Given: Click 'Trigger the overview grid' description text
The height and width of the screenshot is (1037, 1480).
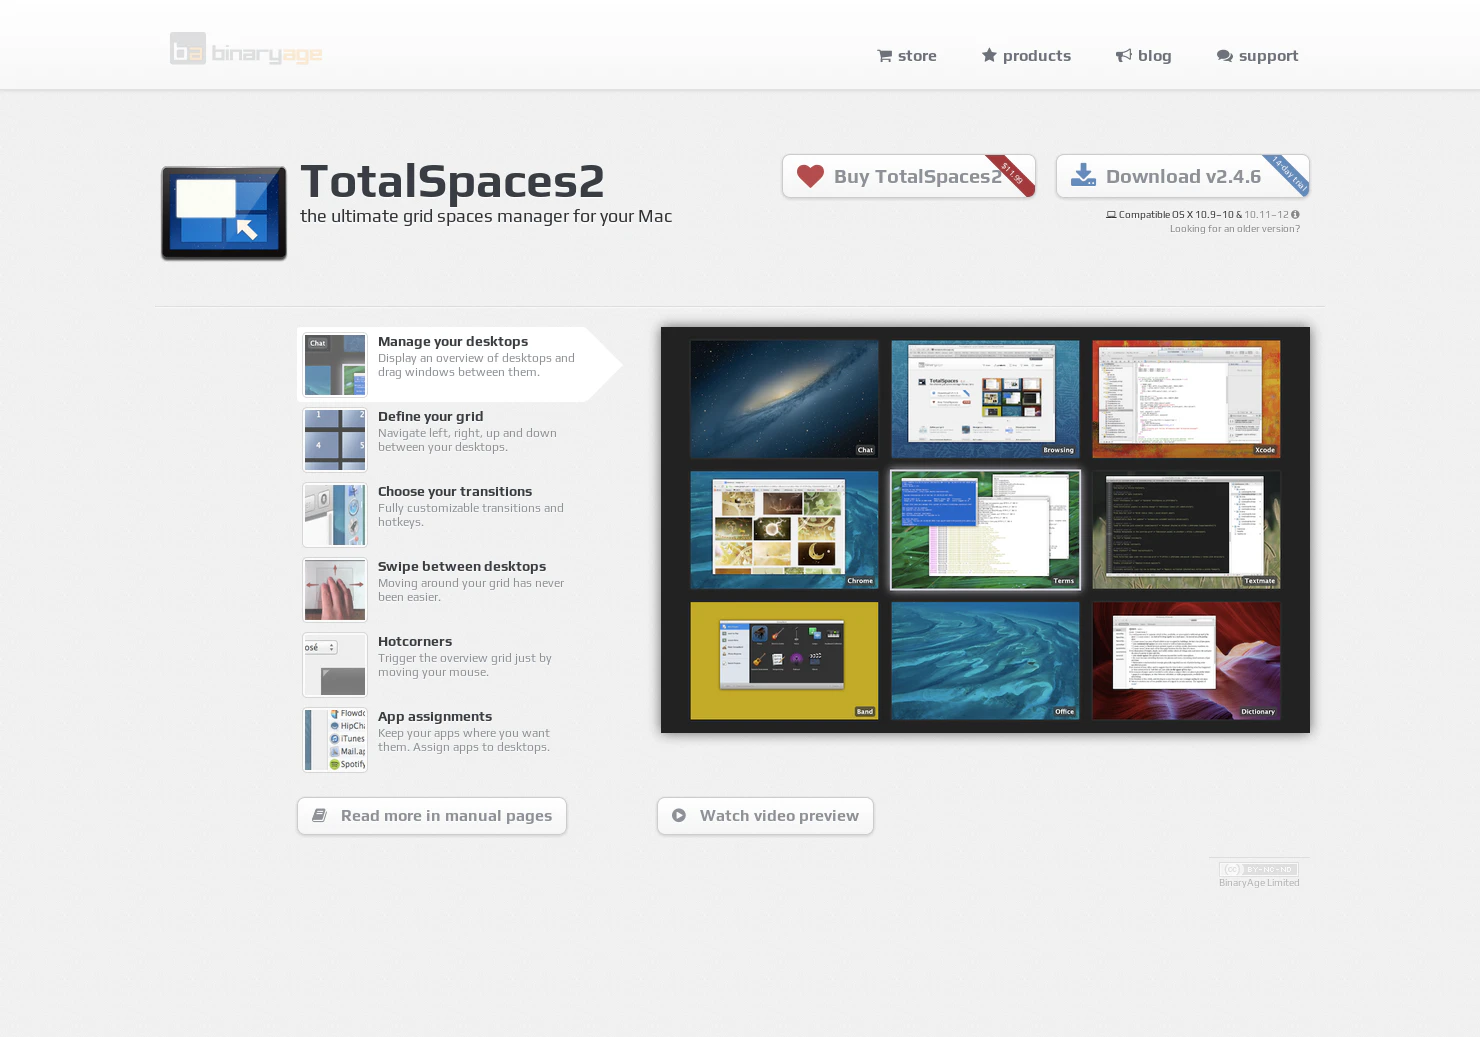Looking at the screenshot, I should point(465,665).
